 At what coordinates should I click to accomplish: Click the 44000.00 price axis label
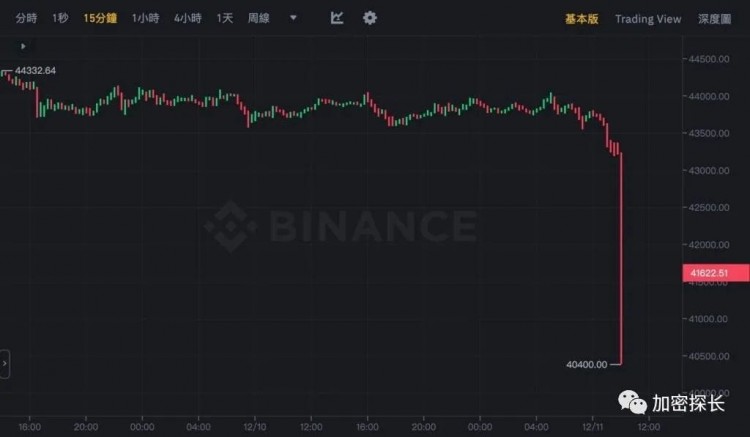point(709,96)
